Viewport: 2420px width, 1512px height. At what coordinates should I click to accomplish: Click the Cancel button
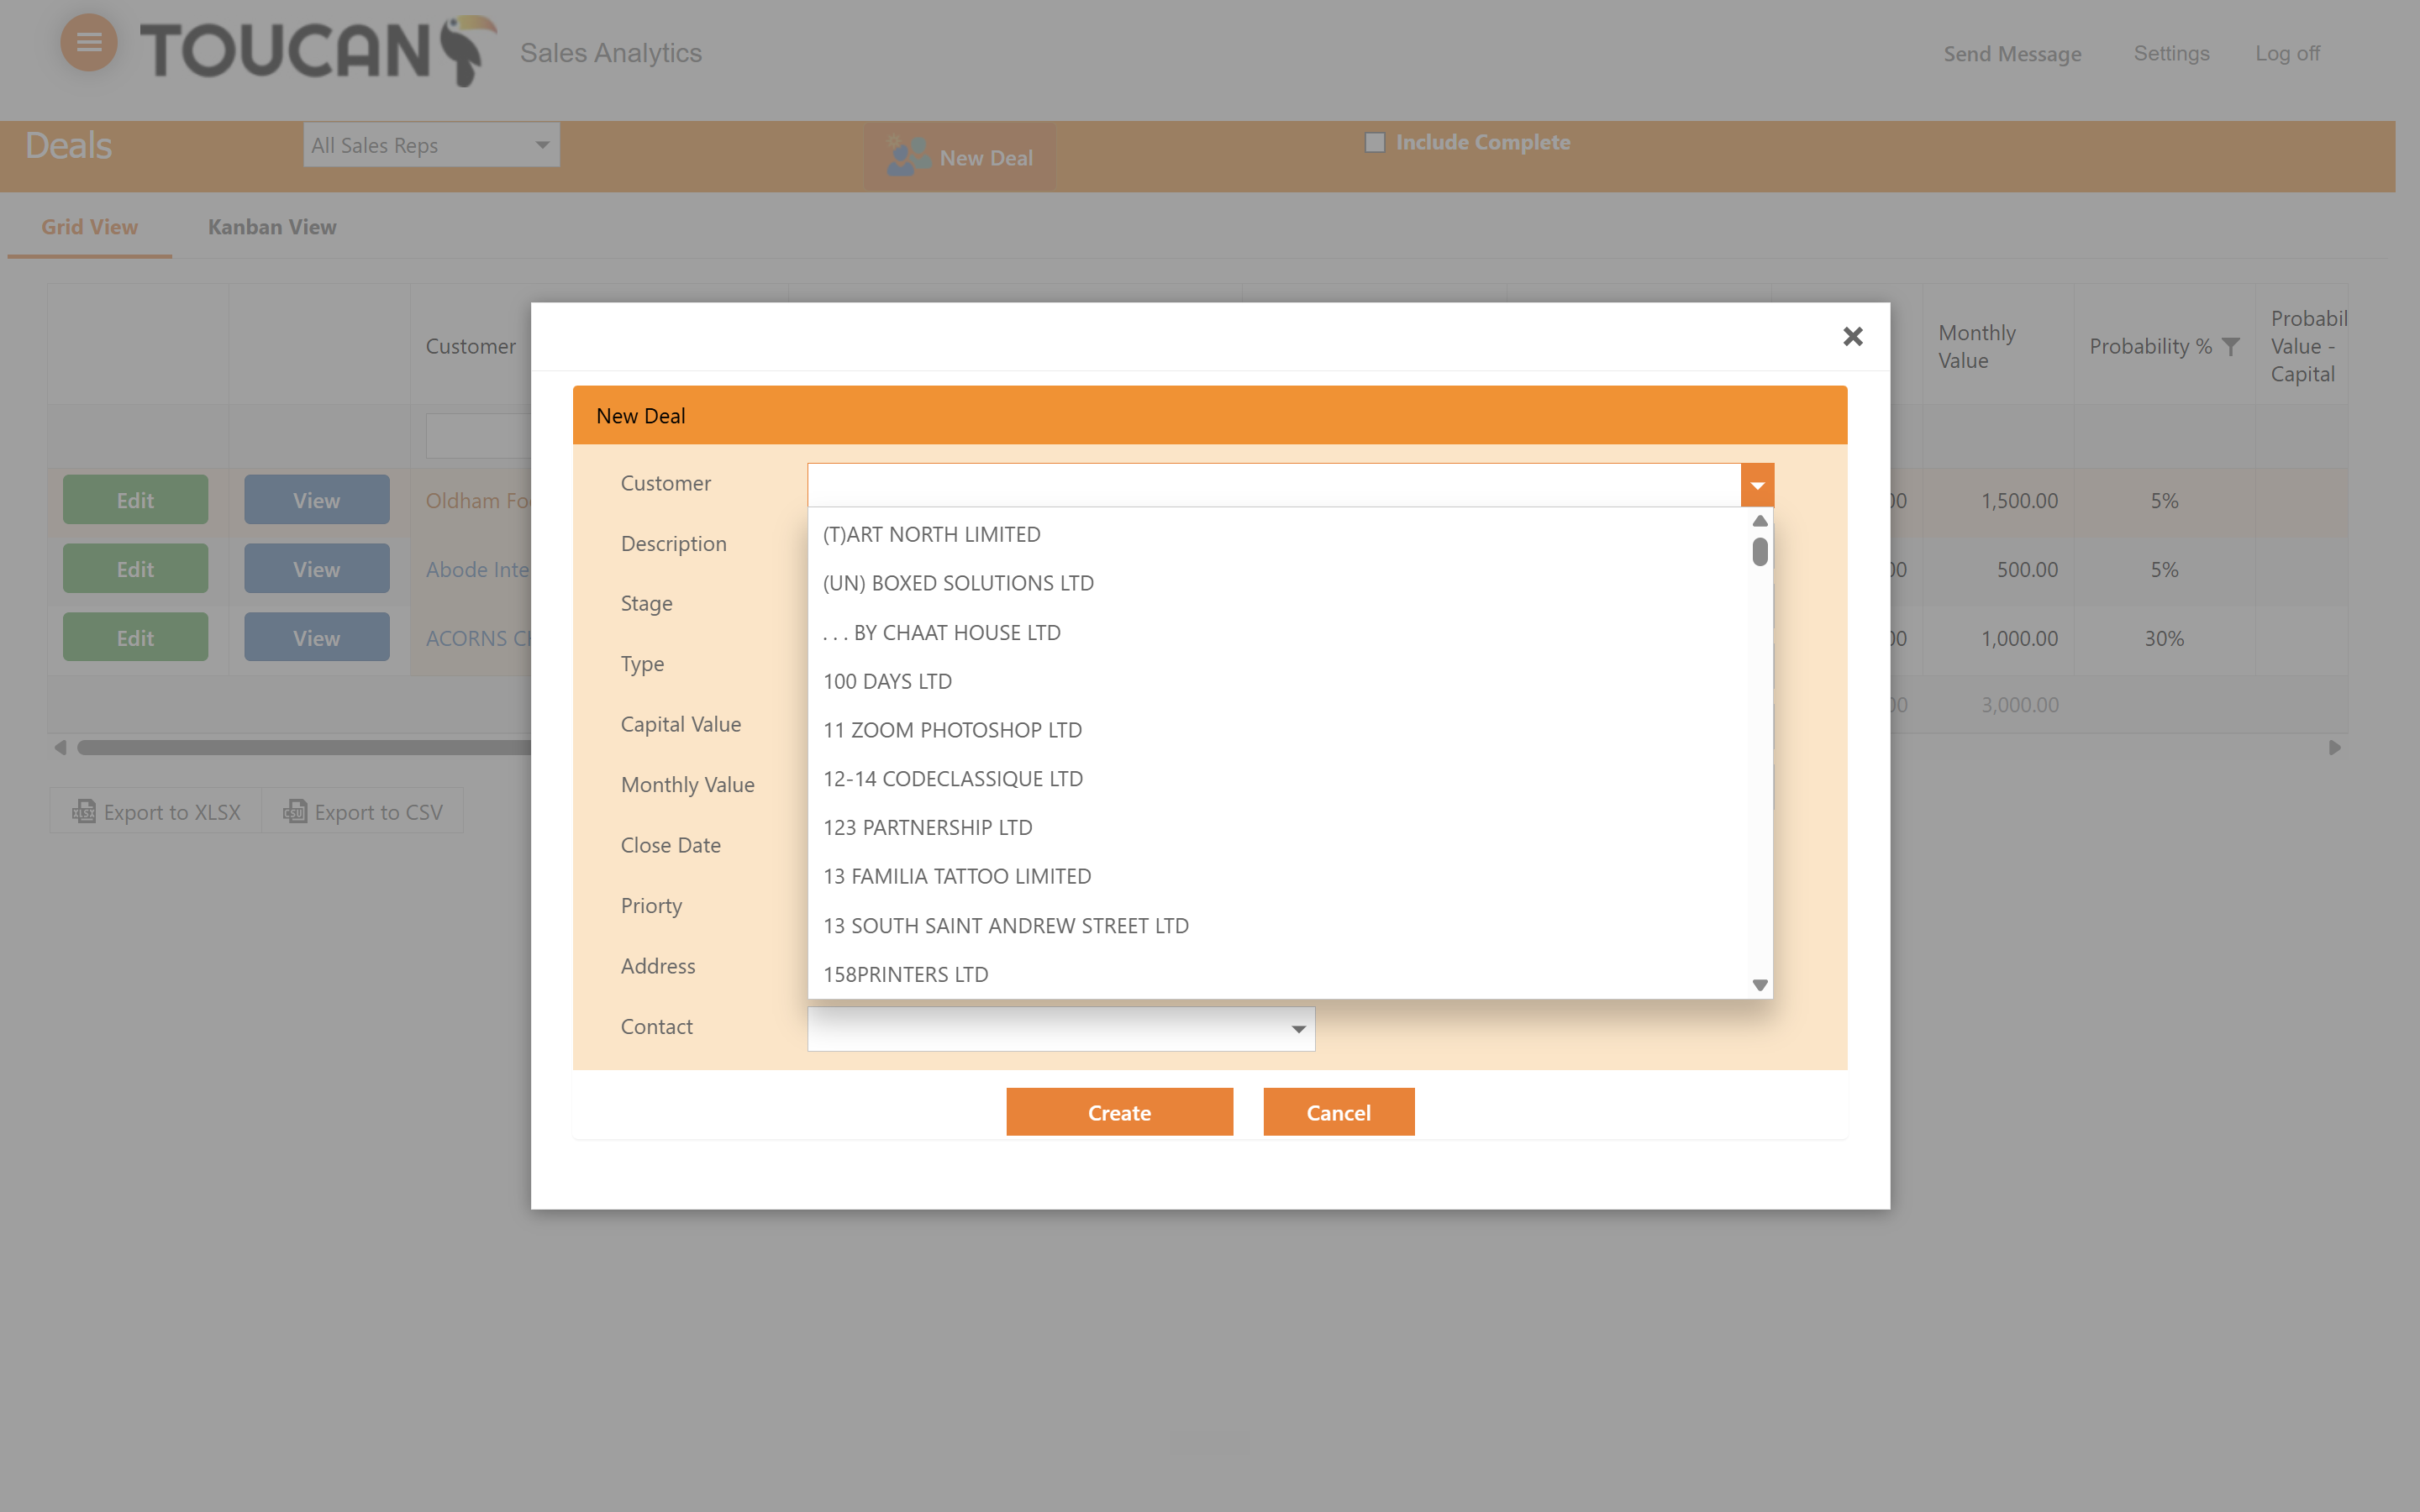(x=1338, y=1112)
